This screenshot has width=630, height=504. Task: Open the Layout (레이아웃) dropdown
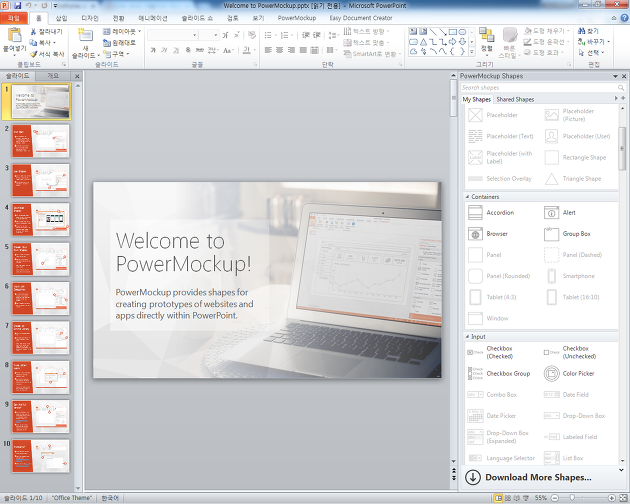point(122,31)
